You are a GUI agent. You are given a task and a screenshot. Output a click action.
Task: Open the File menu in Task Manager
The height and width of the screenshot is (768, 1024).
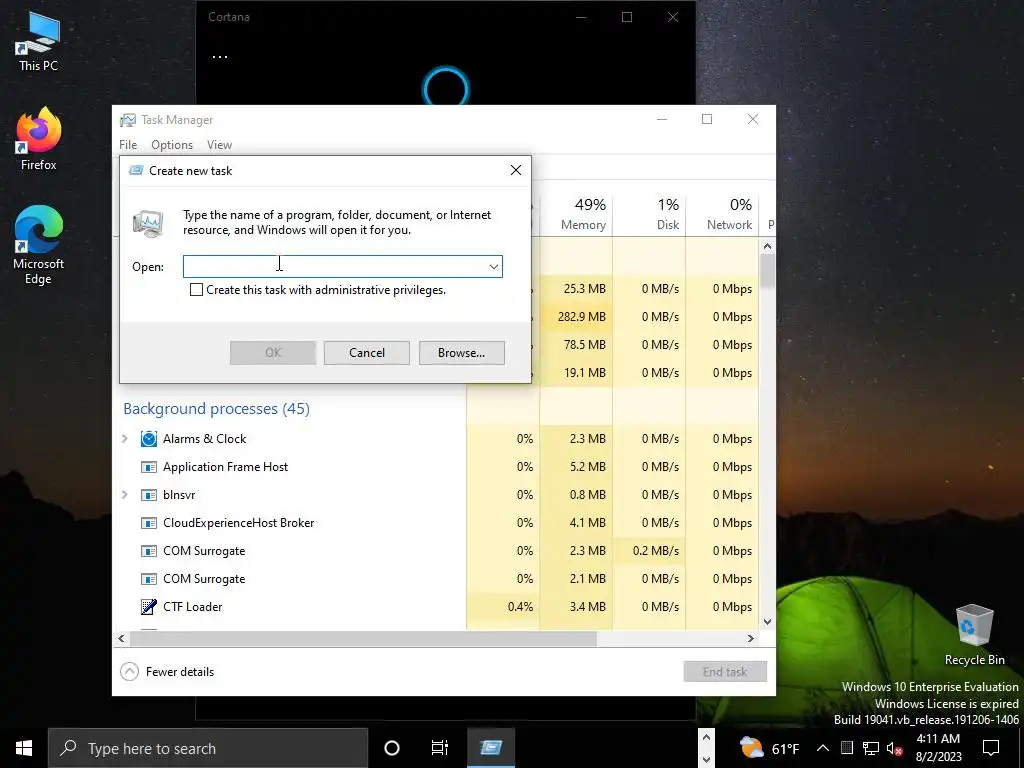[128, 145]
